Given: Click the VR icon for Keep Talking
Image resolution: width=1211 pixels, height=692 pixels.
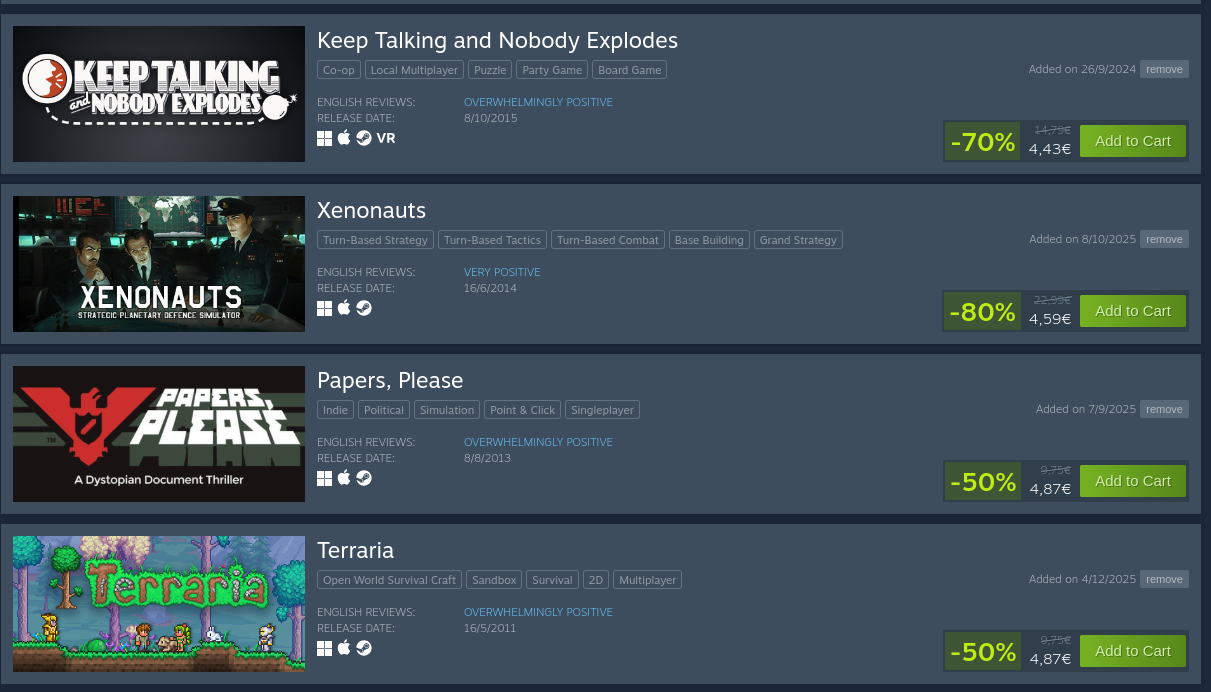Looking at the screenshot, I should pyautogui.click(x=386, y=138).
